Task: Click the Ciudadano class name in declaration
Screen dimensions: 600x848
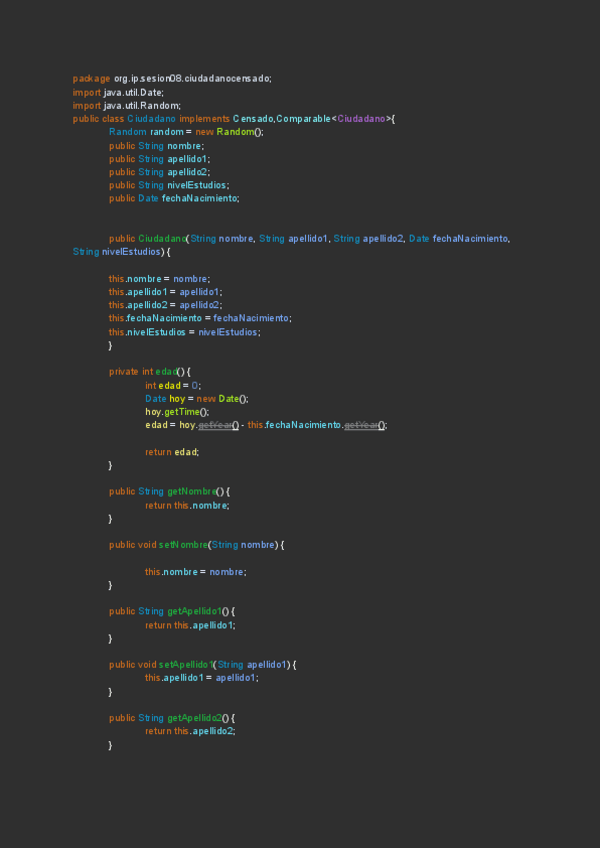Action: 152,118
